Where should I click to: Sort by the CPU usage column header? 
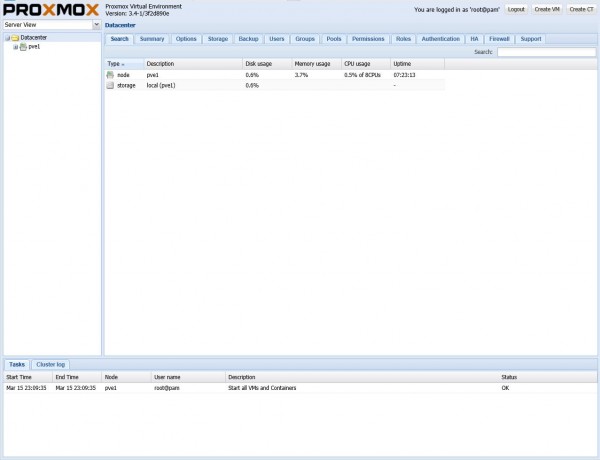click(366, 64)
